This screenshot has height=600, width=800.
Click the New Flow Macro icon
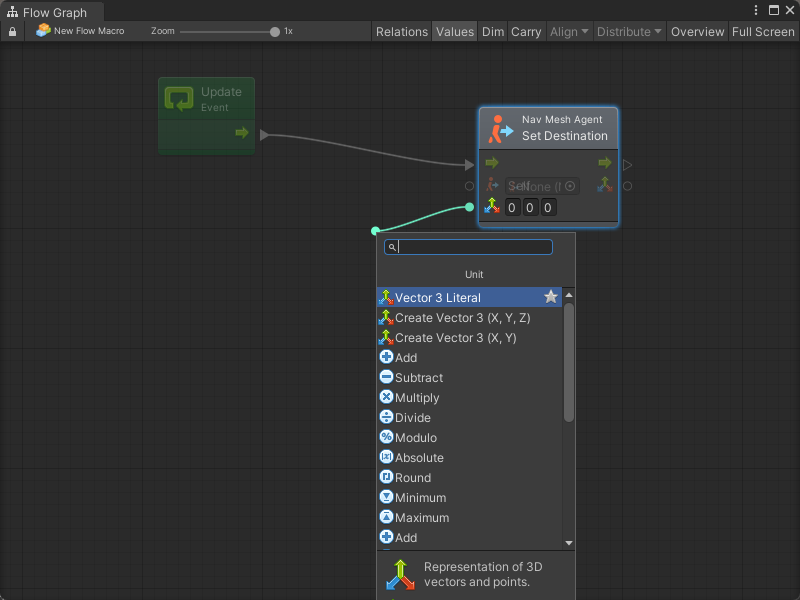(43, 31)
